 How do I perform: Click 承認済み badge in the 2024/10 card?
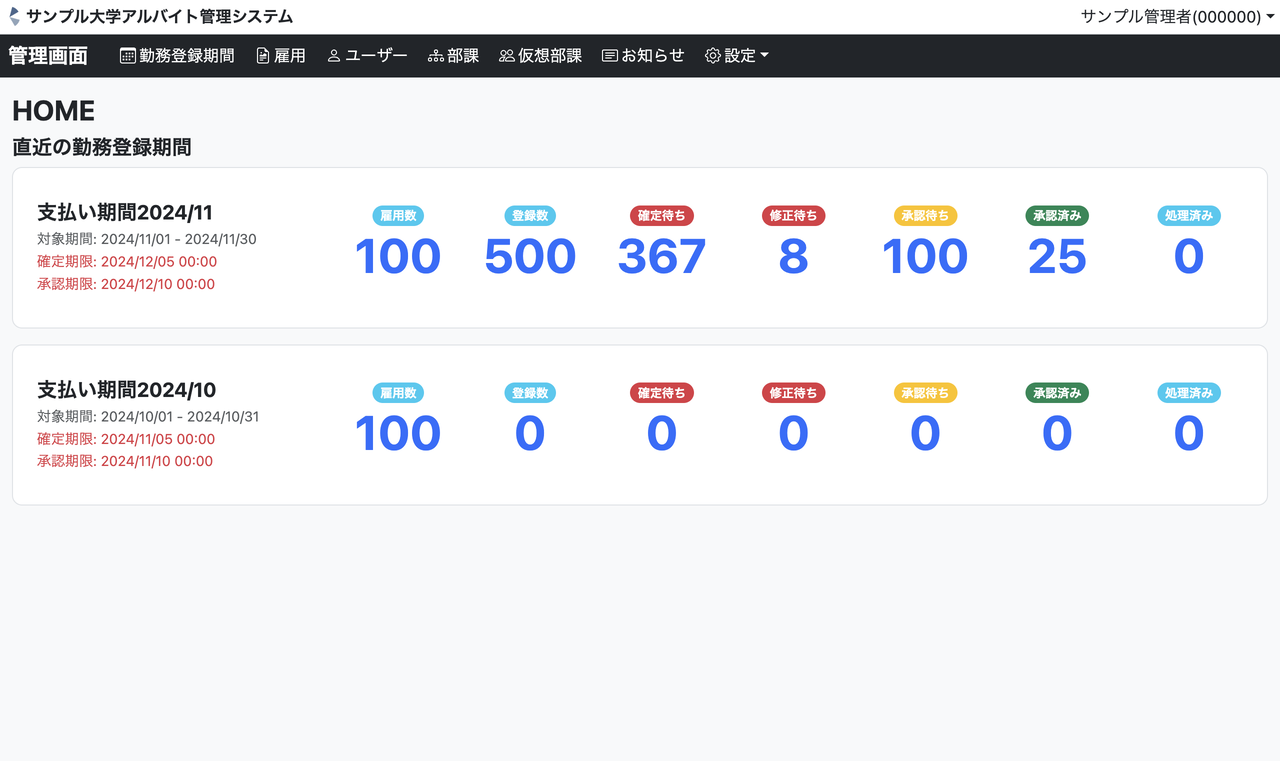click(x=1057, y=393)
